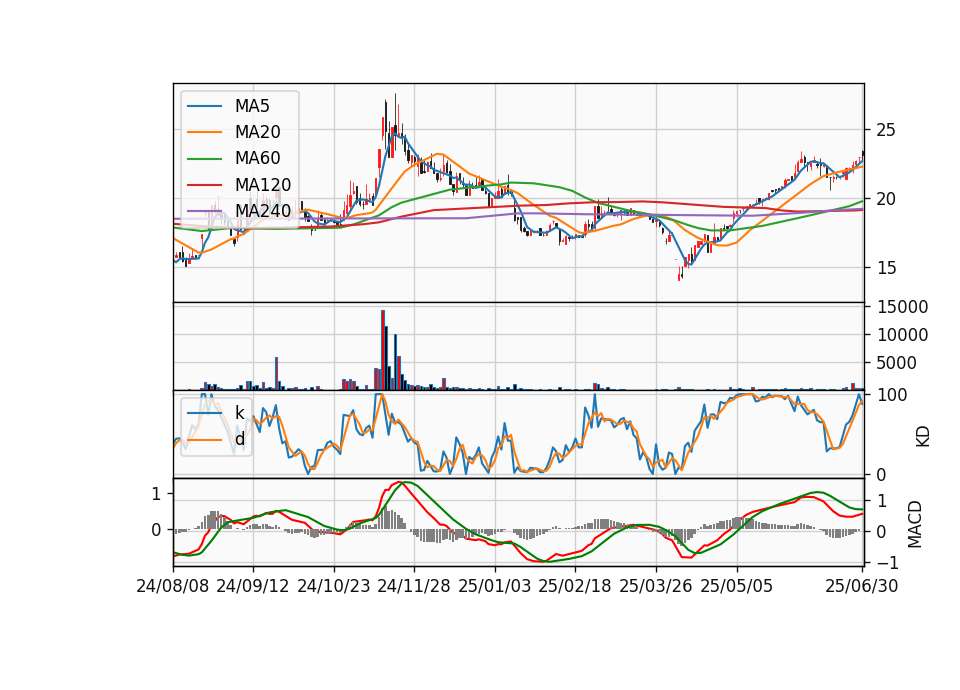Click the tallest volume bar in November
The image size is (960, 690).
383,350
